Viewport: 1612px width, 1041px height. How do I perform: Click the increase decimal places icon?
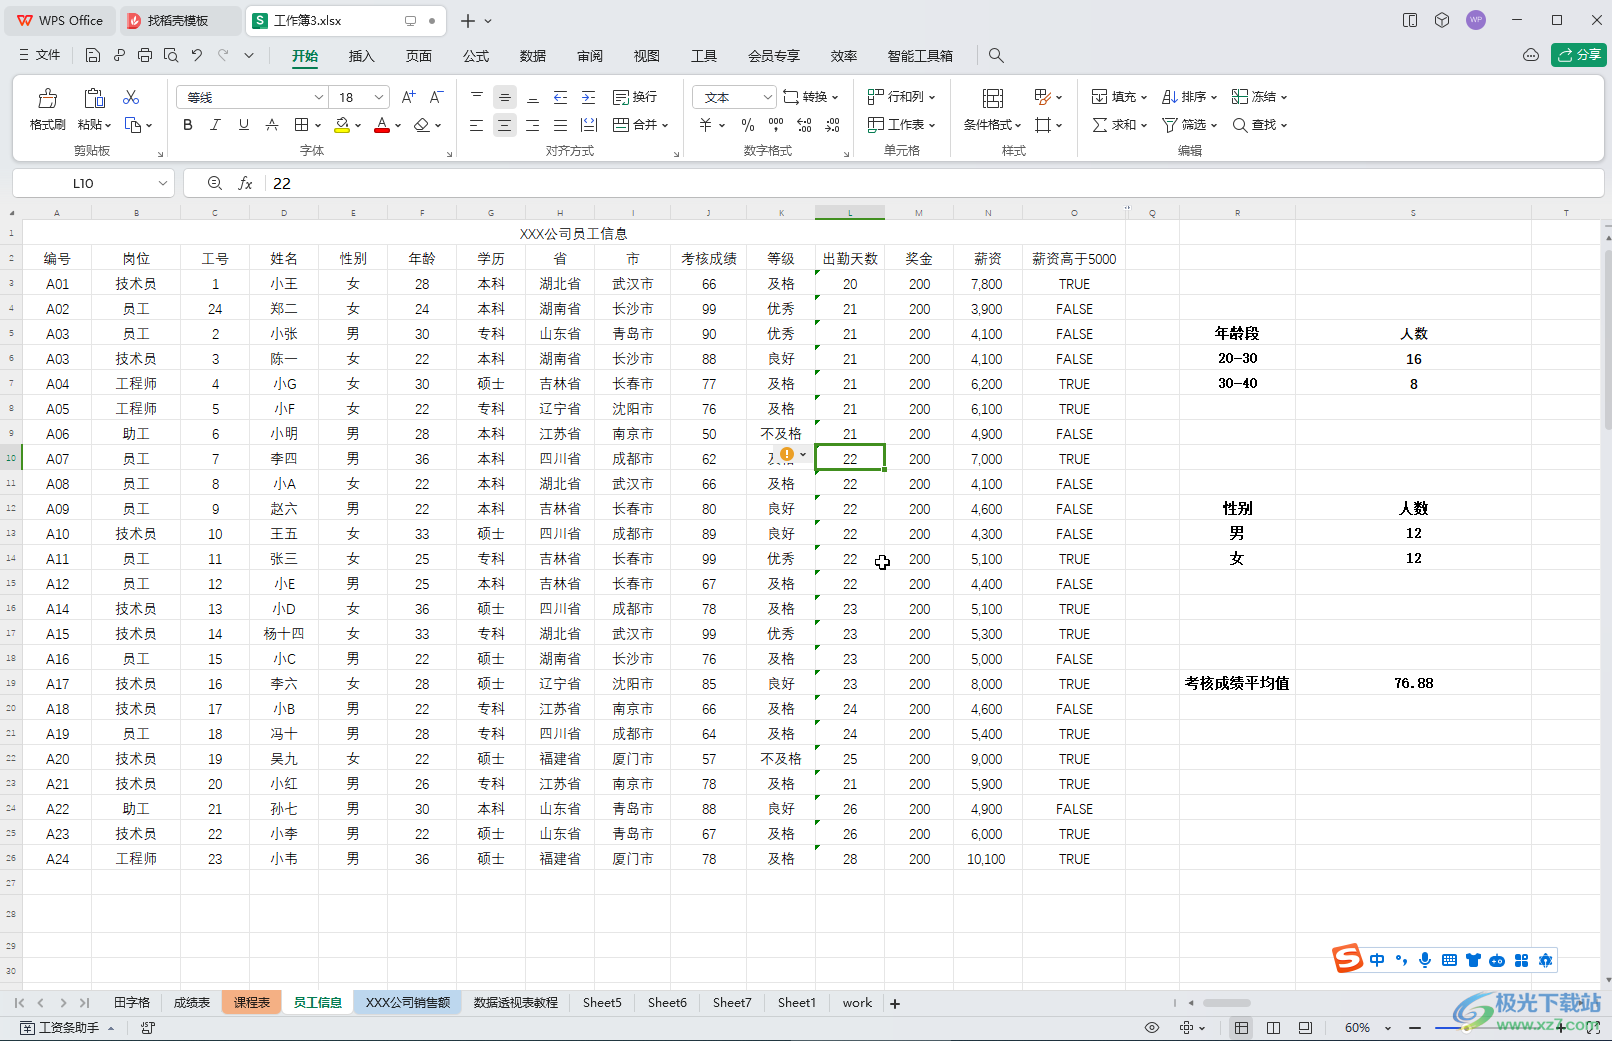(x=804, y=125)
